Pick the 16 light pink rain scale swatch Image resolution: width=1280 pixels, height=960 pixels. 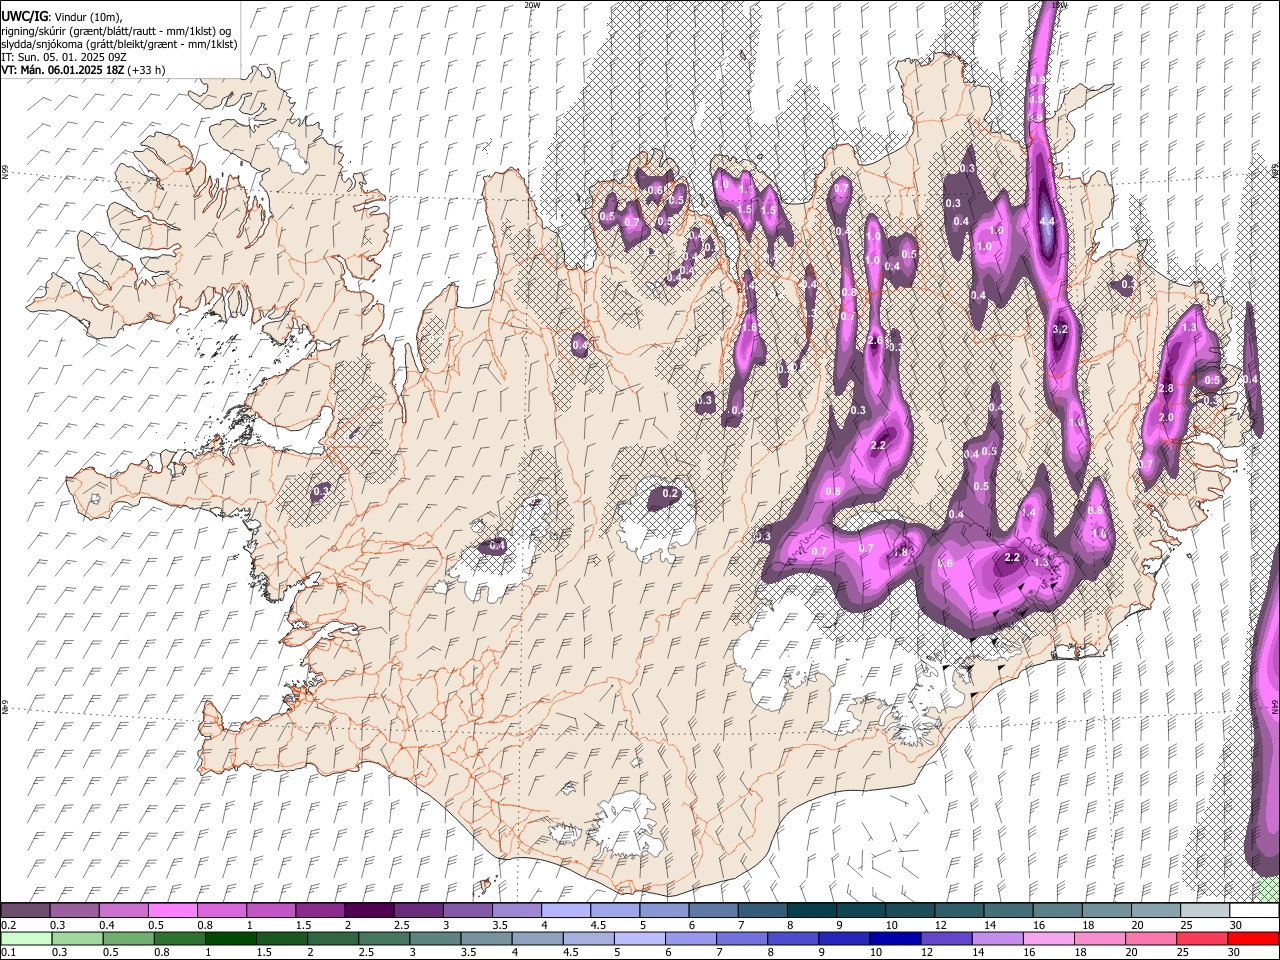(1048, 938)
